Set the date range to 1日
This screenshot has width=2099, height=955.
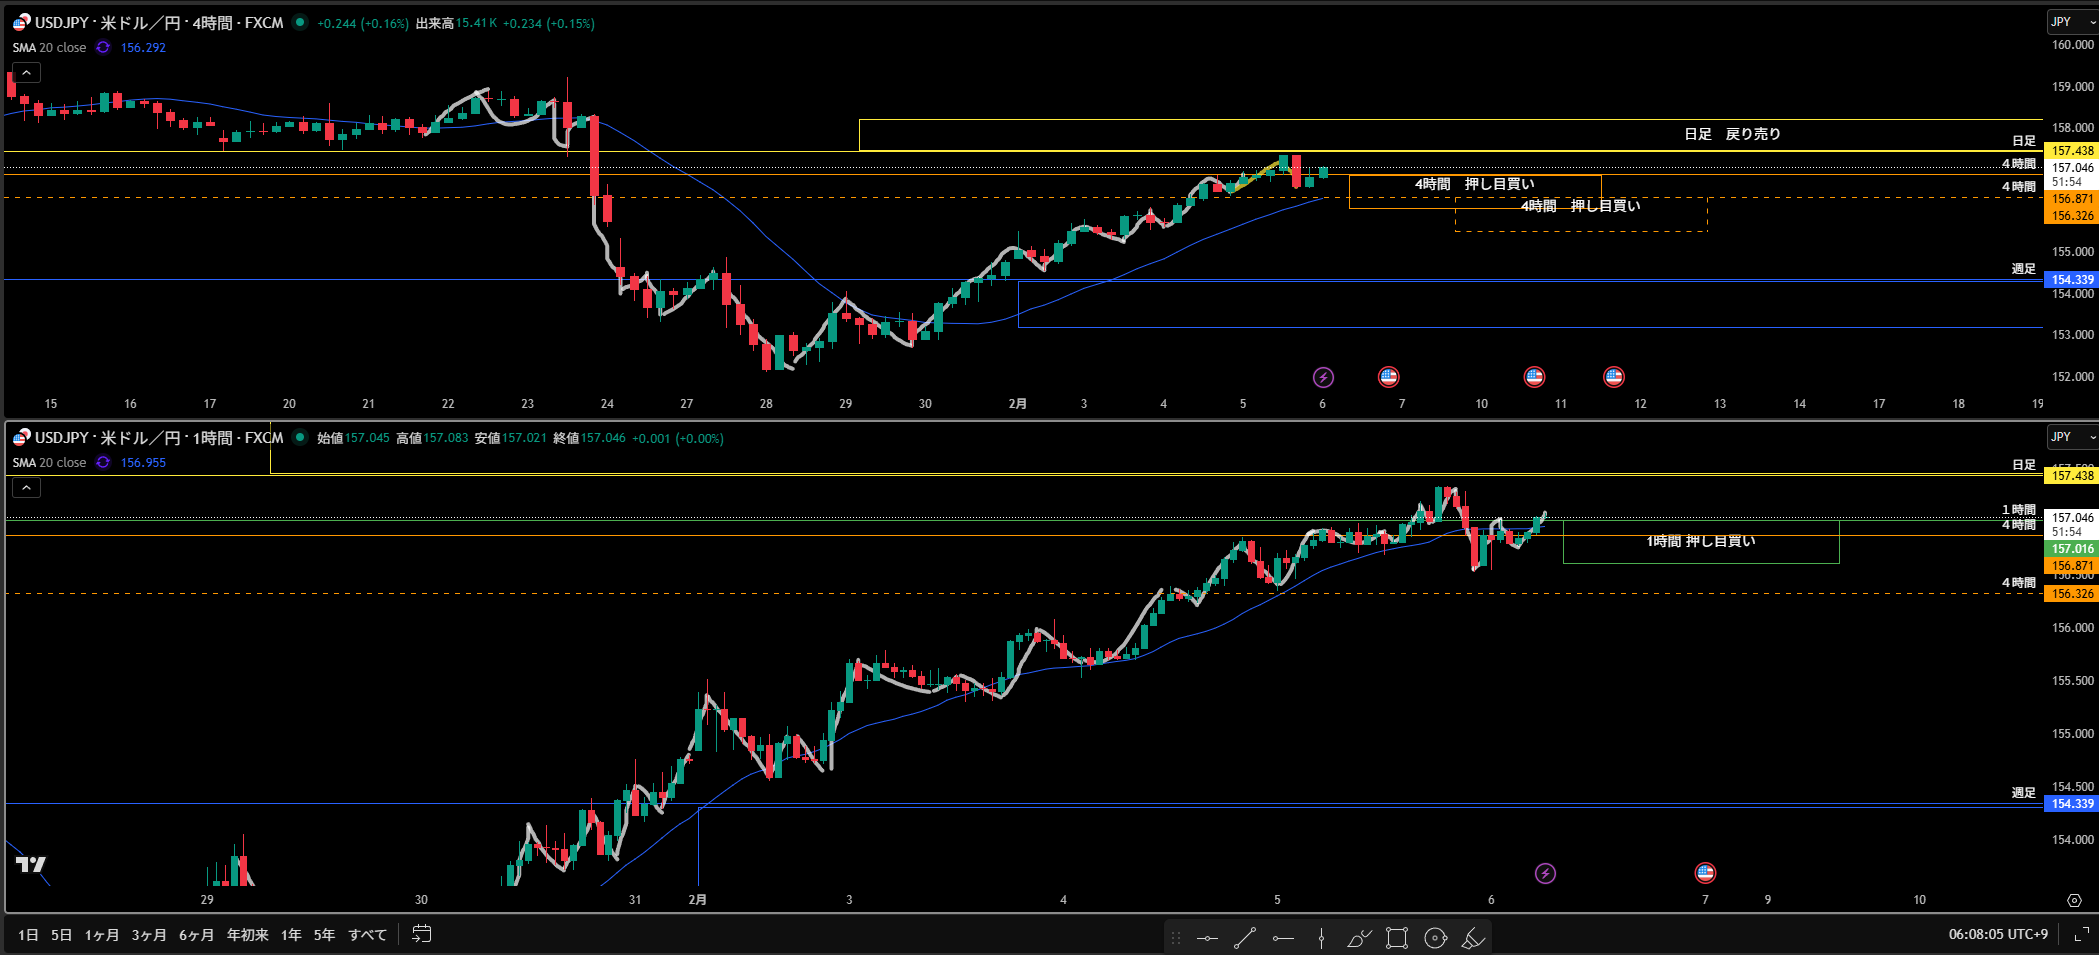point(28,935)
